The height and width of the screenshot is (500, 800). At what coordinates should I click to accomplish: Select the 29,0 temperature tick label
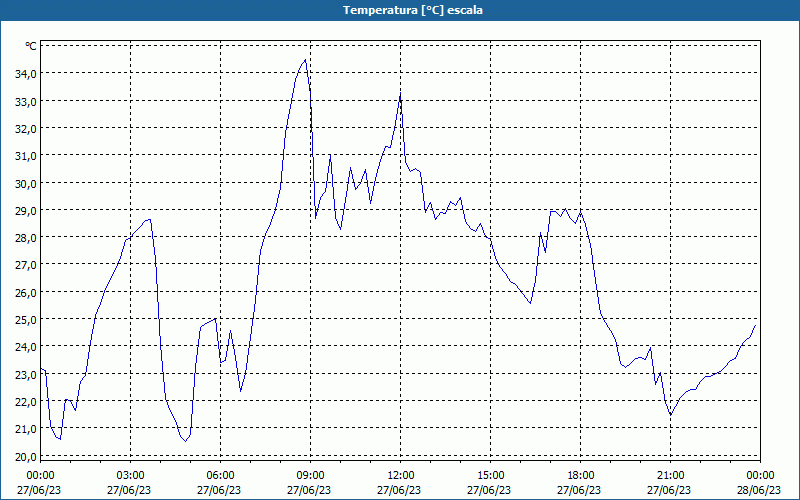click(26, 210)
